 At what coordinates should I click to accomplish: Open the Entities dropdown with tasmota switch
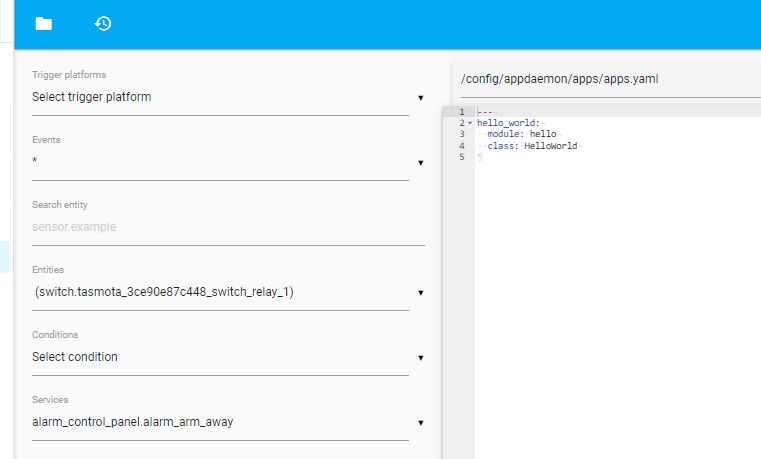pyautogui.click(x=228, y=292)
